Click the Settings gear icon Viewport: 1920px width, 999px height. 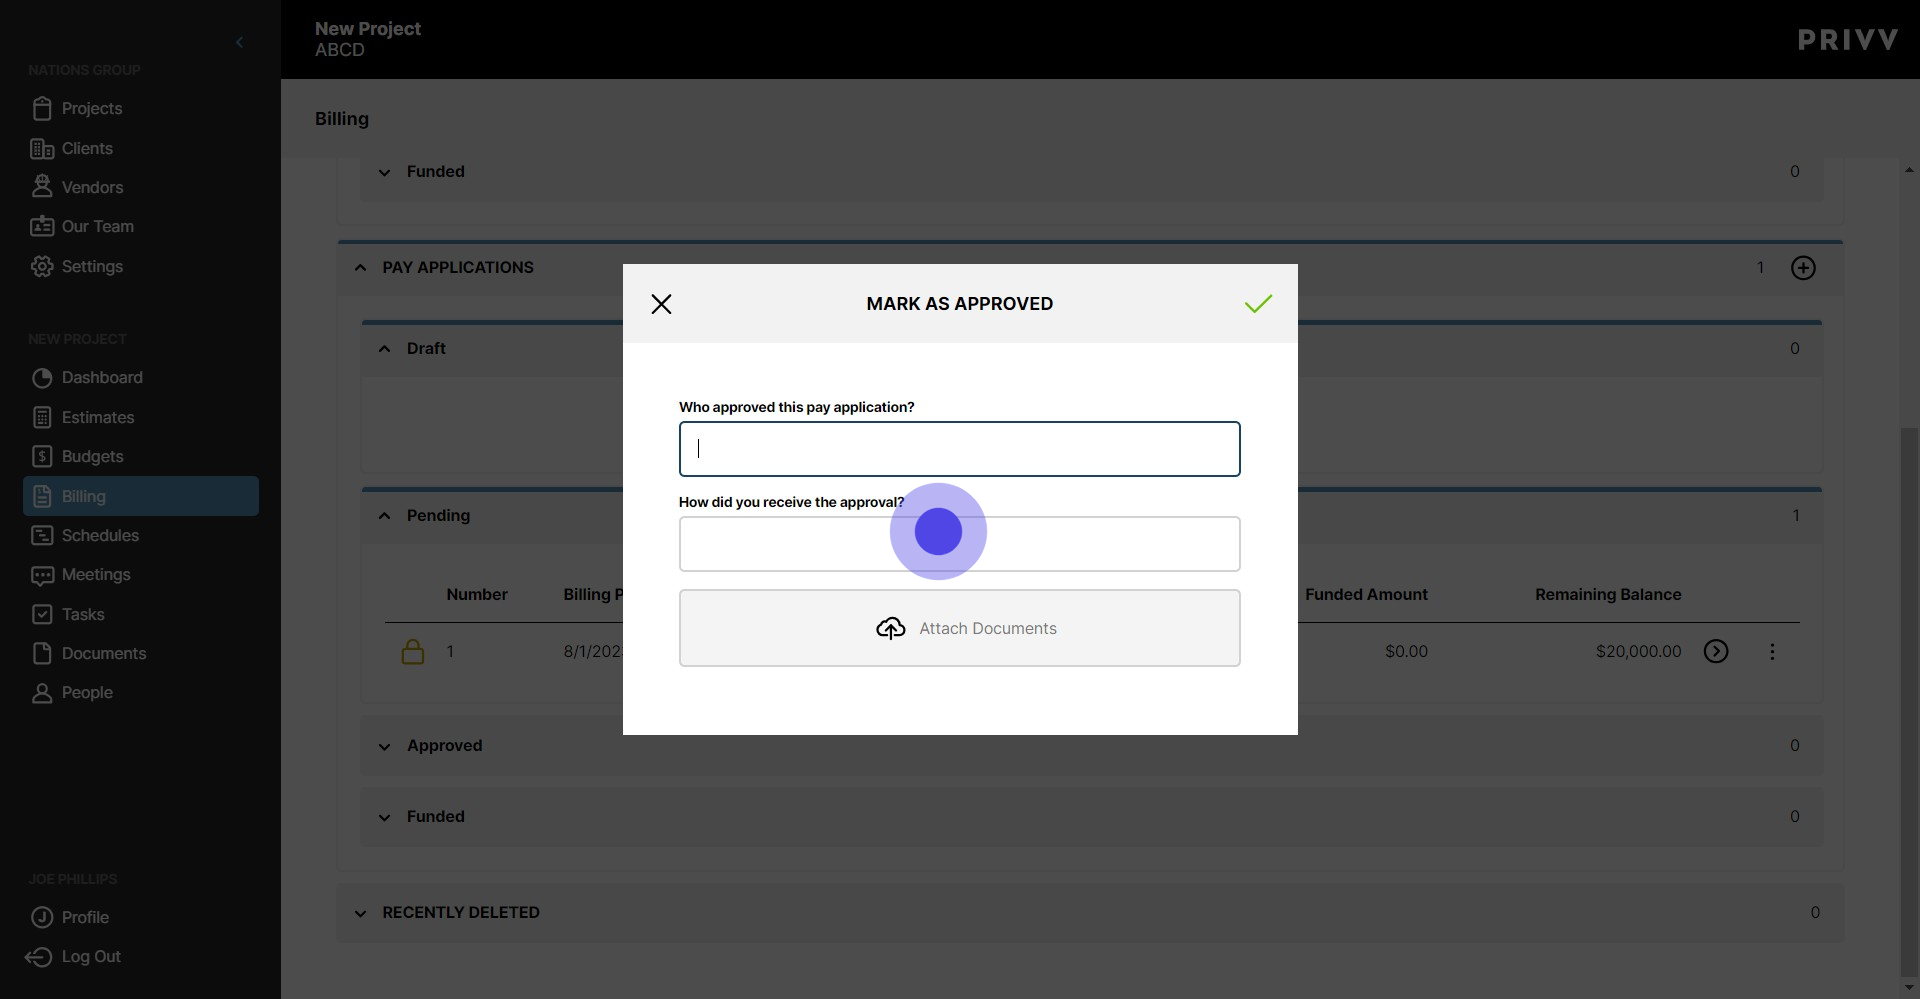42,266
